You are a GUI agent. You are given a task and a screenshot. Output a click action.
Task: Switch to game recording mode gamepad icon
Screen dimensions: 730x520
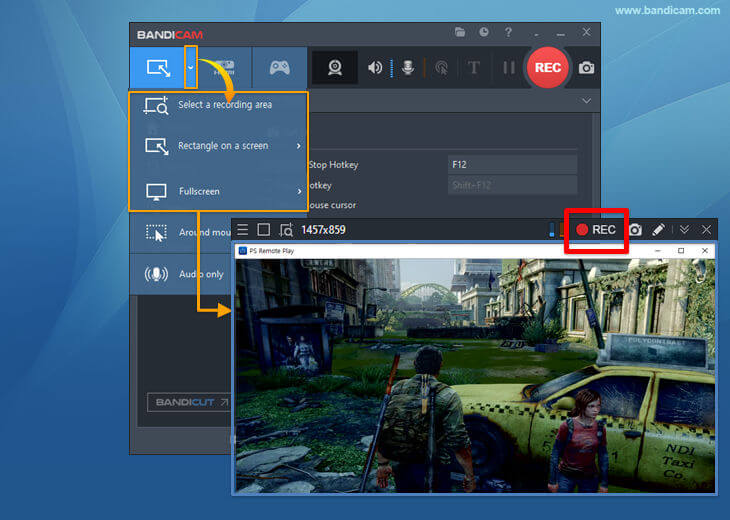(x=279, y=68)
